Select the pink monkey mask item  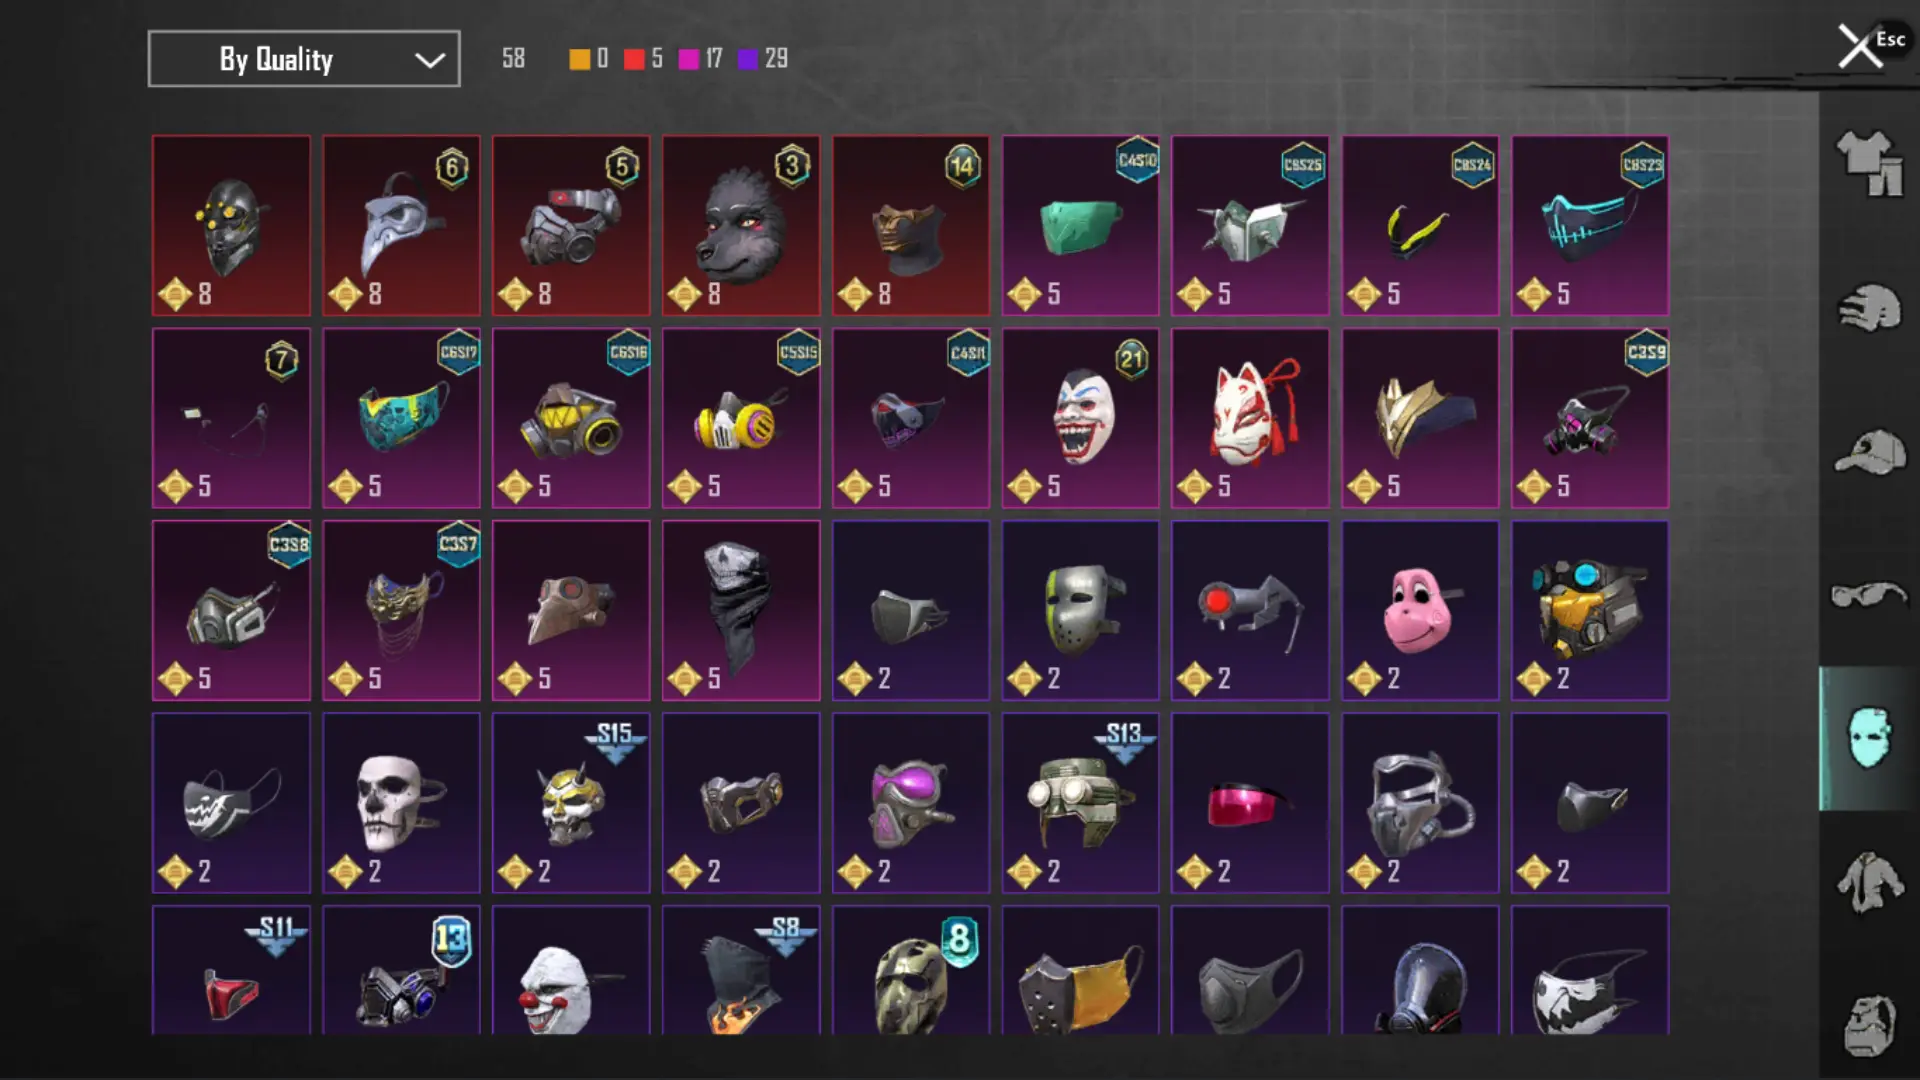click(x=1420, y=610)
